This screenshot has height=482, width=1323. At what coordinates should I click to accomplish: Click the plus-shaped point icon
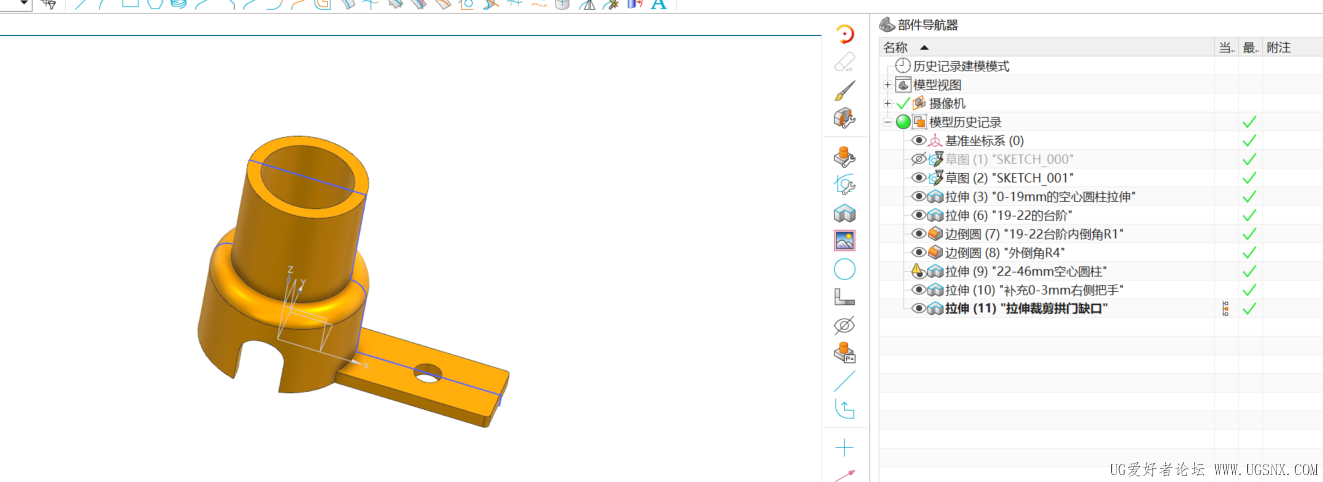(x=845, y=447)
